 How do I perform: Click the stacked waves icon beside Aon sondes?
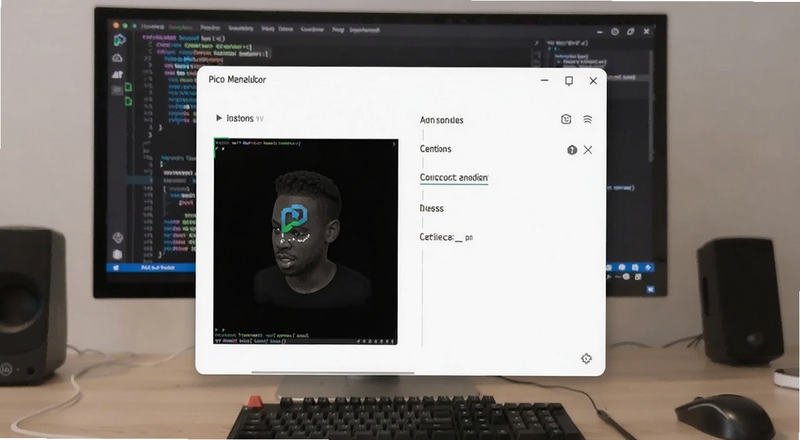(x=588, y=119)
